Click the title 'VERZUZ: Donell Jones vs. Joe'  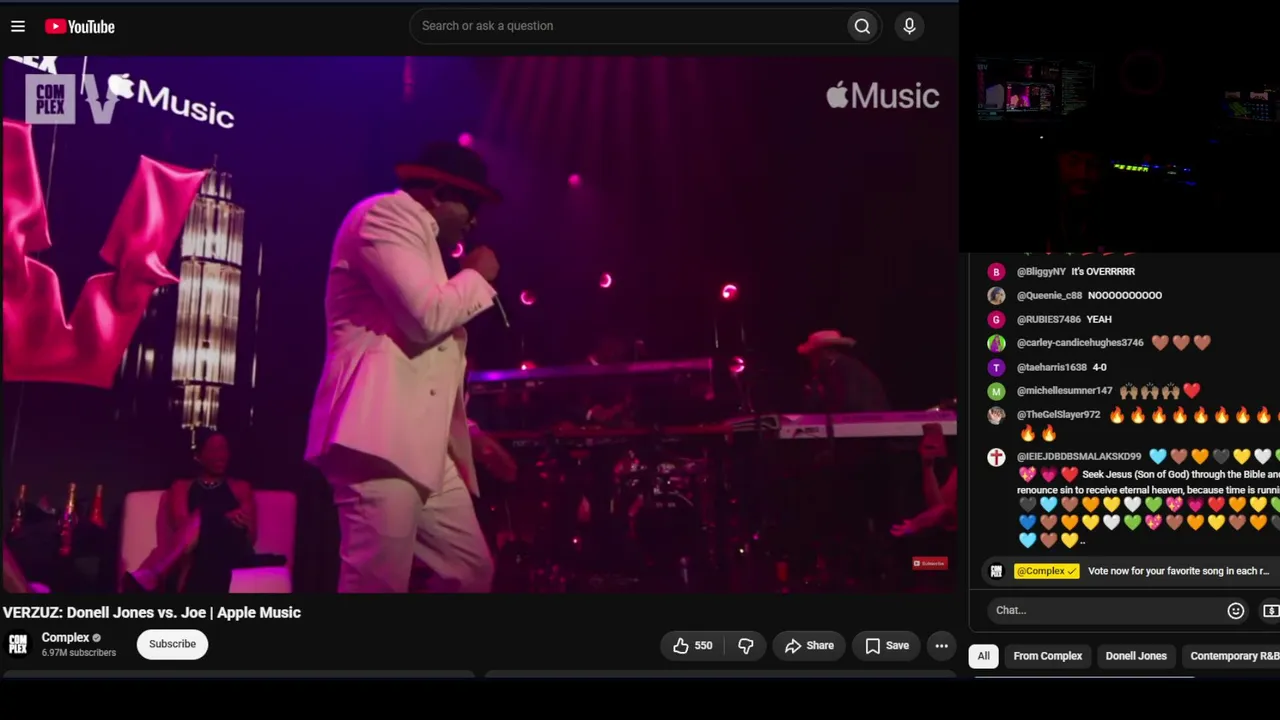pos(151,613)
